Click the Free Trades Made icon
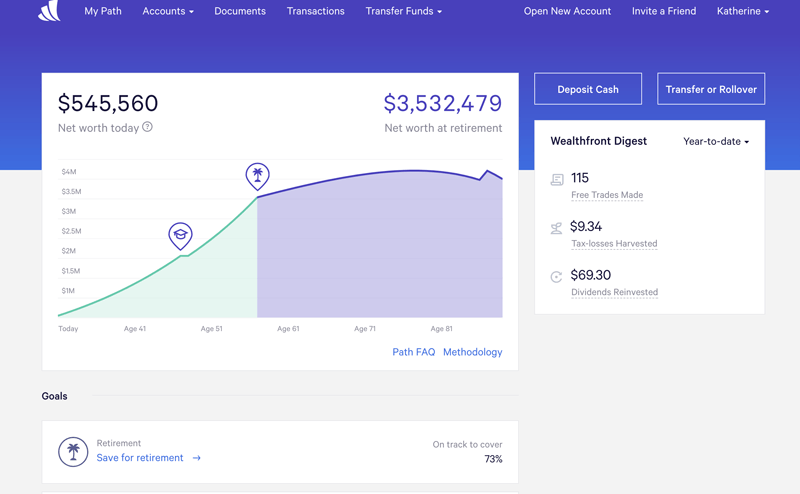 [557, 180]
